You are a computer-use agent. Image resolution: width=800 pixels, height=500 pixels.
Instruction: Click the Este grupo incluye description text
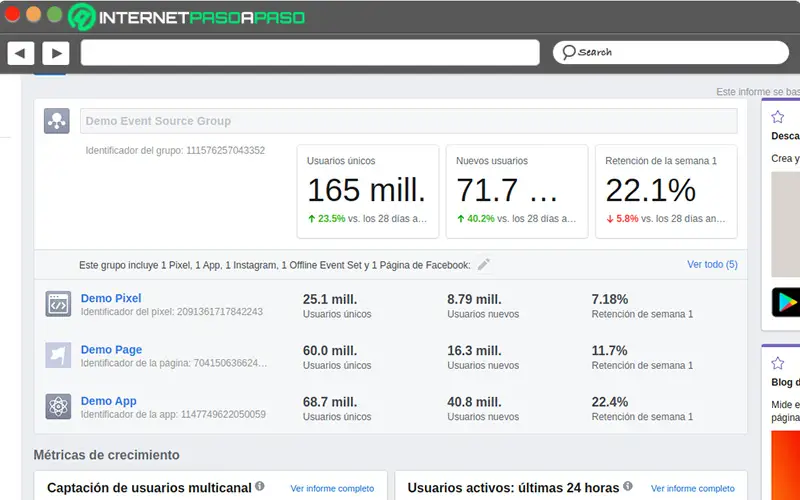[x=274, y=265]
